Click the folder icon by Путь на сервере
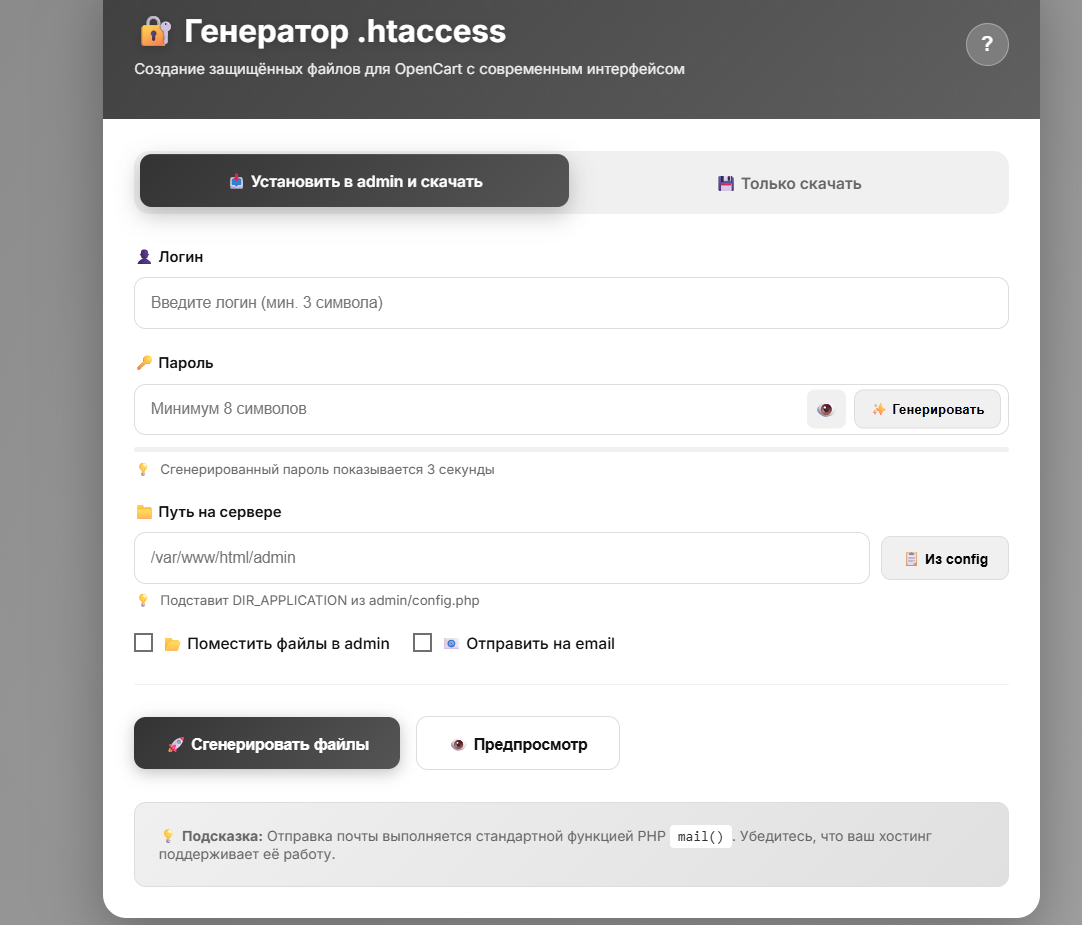 tap(144, 512)
